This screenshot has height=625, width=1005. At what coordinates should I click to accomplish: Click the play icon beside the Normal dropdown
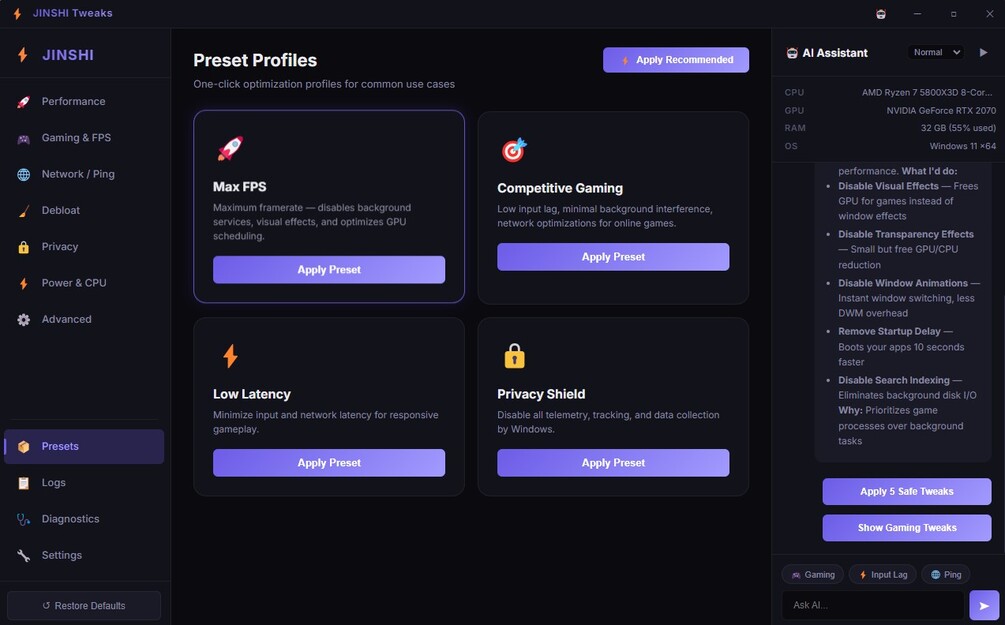(x=984, y=52)
